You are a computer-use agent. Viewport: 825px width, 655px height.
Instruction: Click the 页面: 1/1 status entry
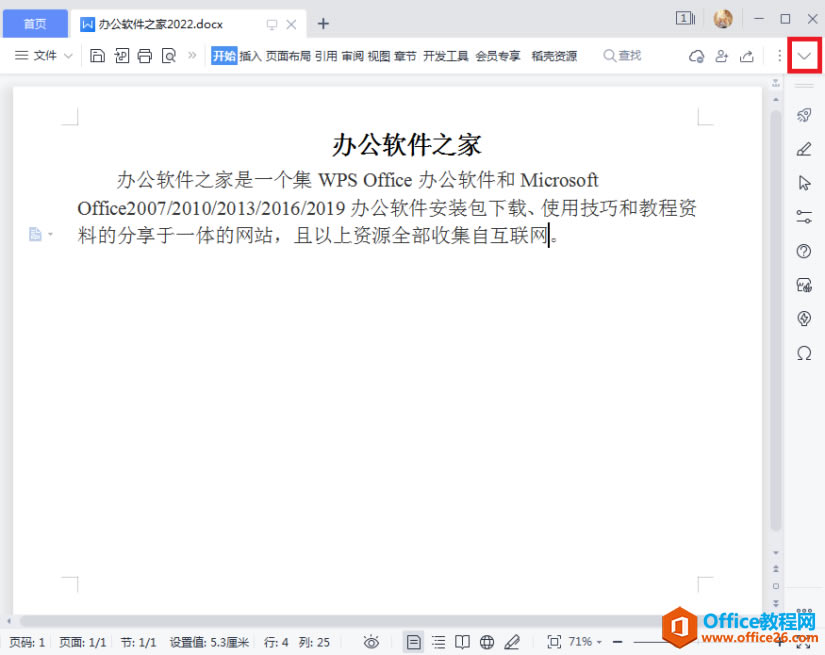[83, 642]
